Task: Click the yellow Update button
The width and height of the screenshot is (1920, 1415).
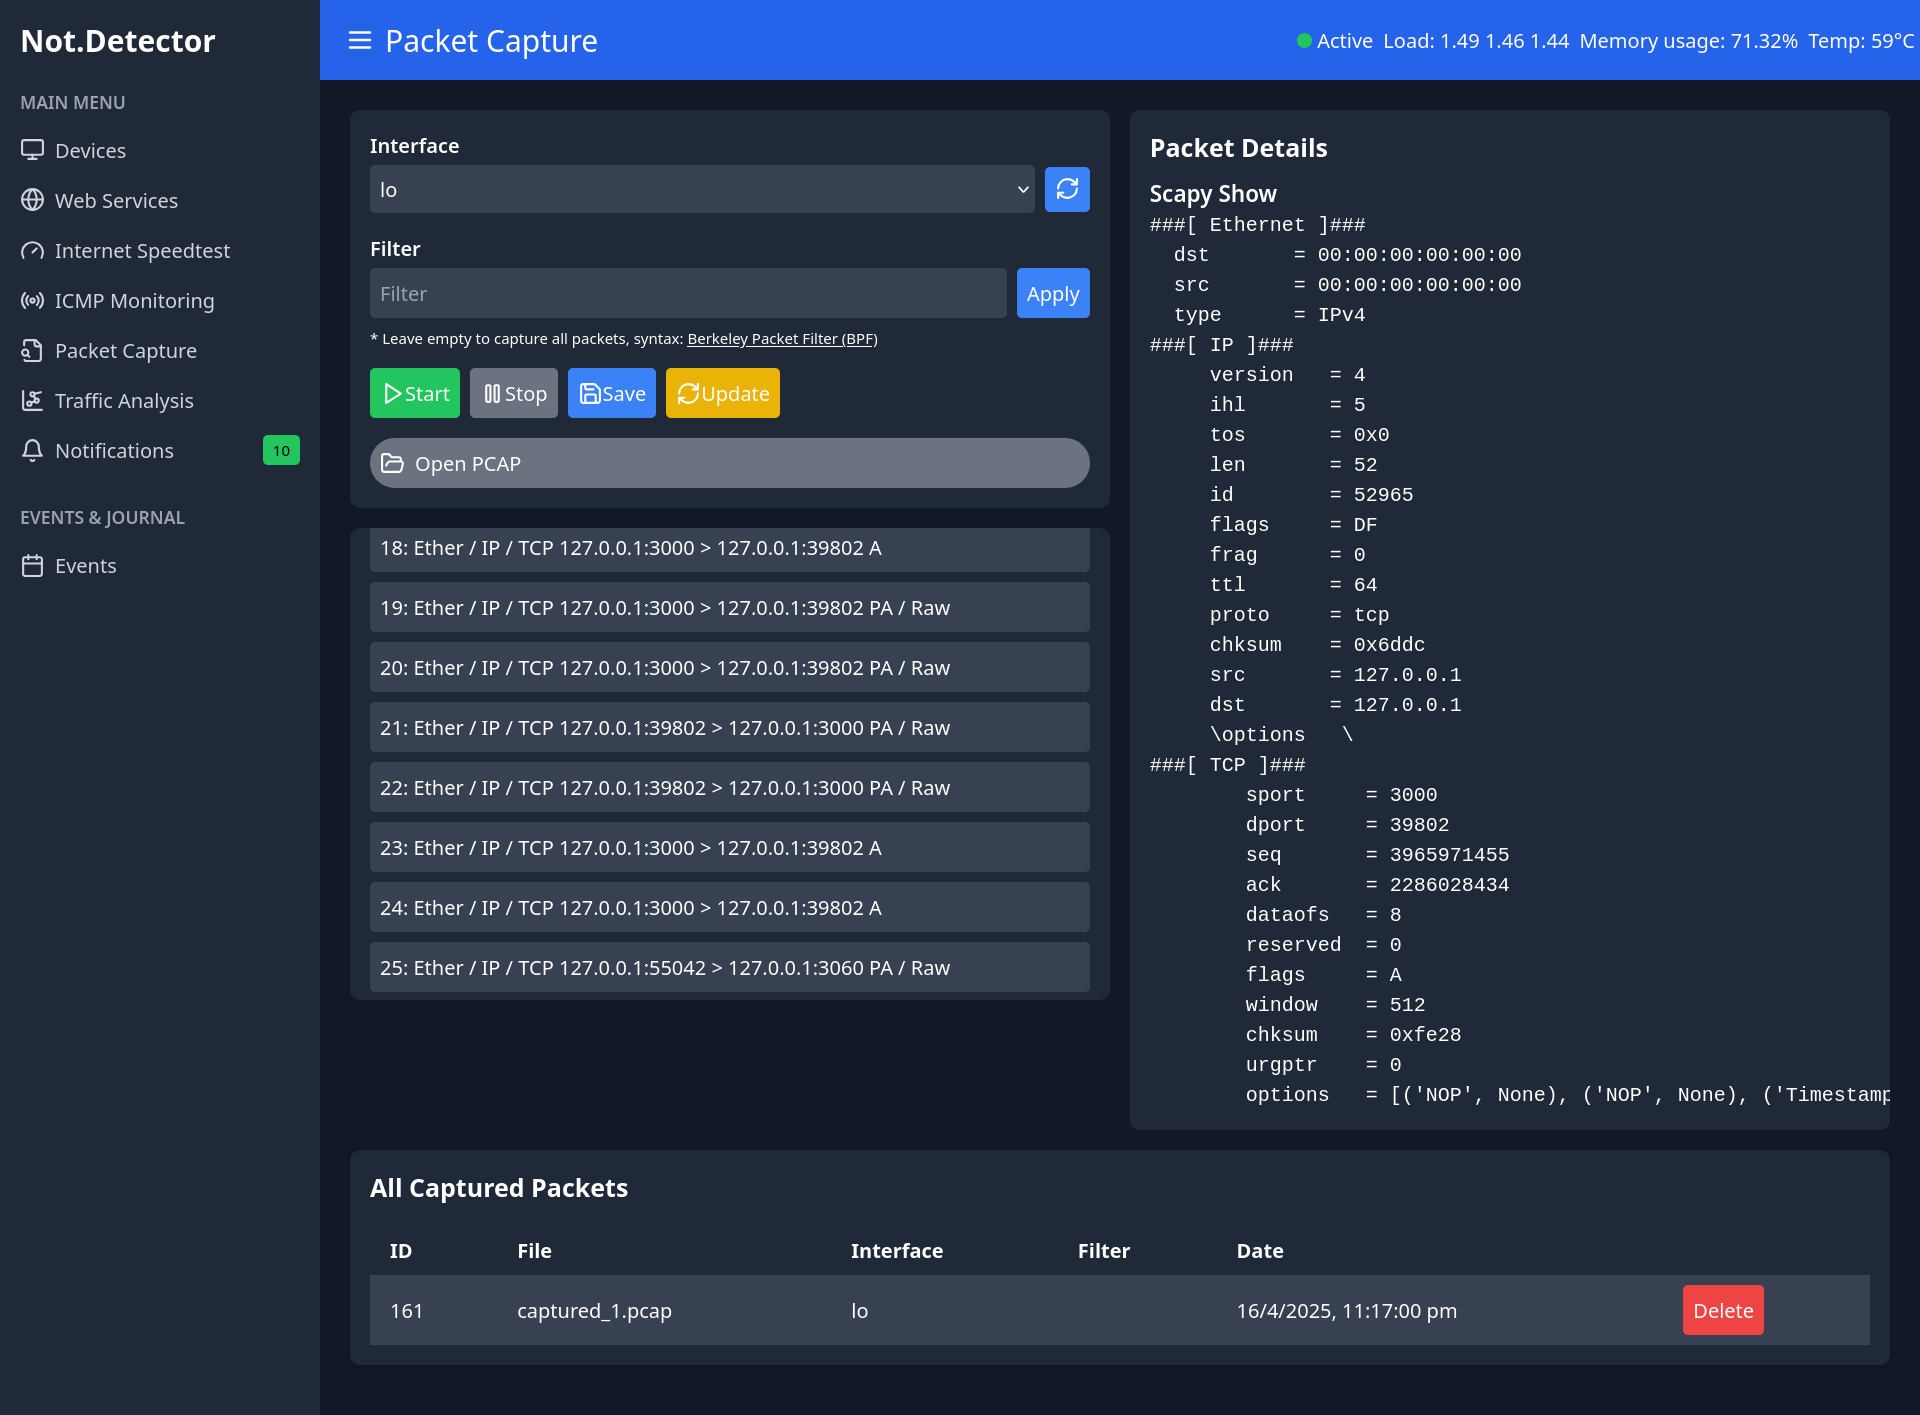Action: [x=723, y=393]
